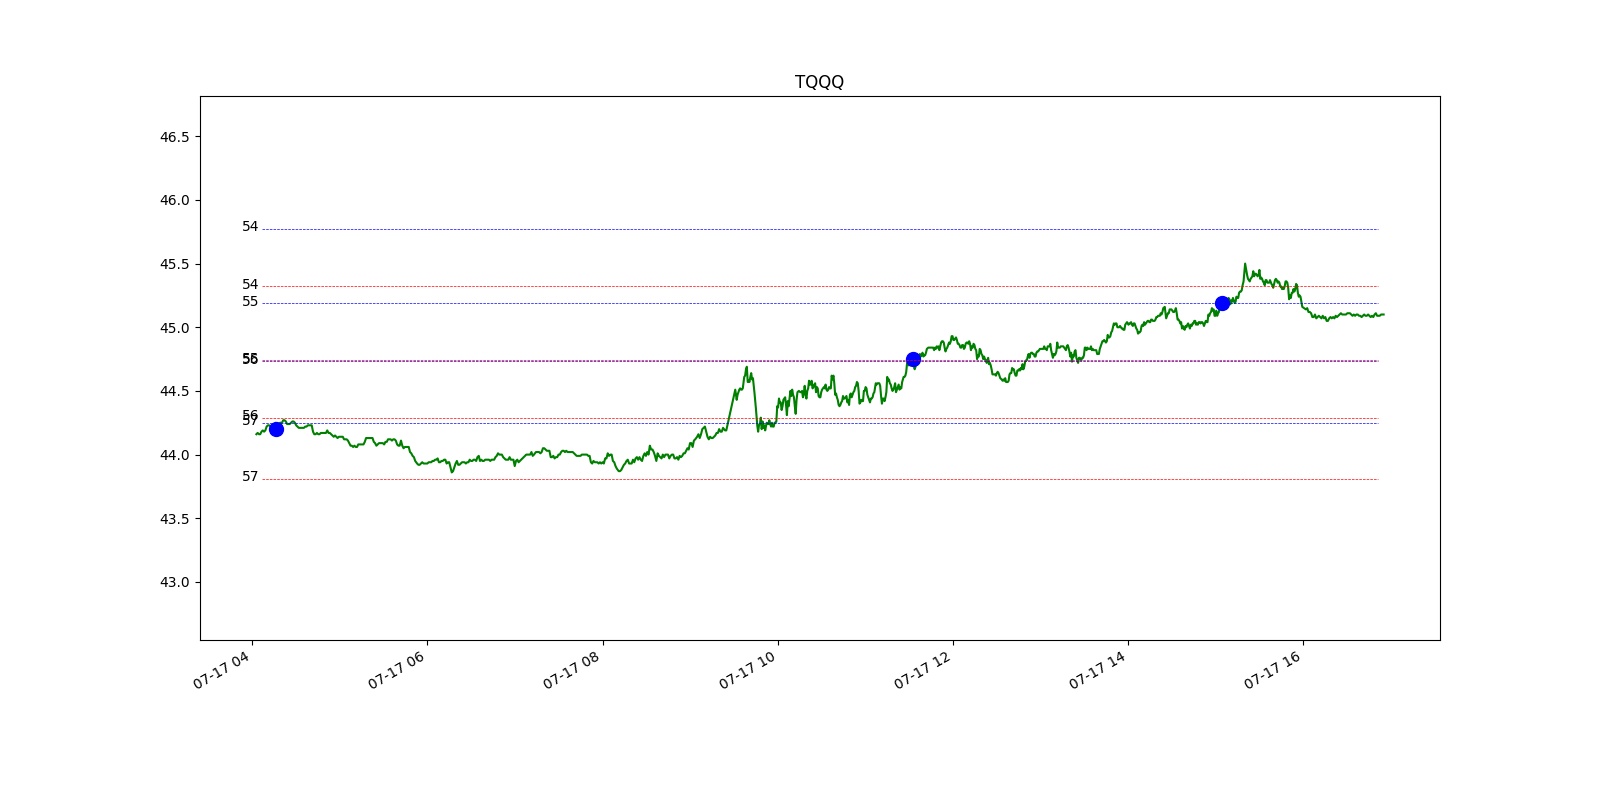Select the 07-17 06 time axis label

click(396, 670)
